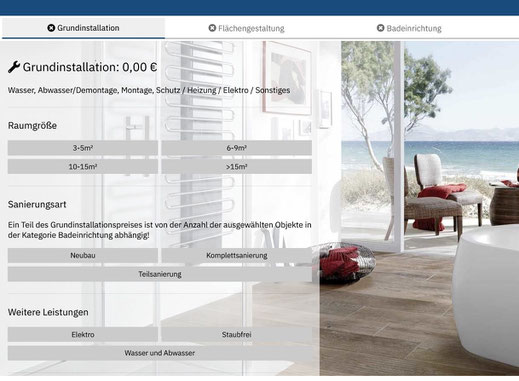The width and height of the screenshot is (519, 381).
Task: Select Neubau as Sanierungsart
Action: click(83, 256)
